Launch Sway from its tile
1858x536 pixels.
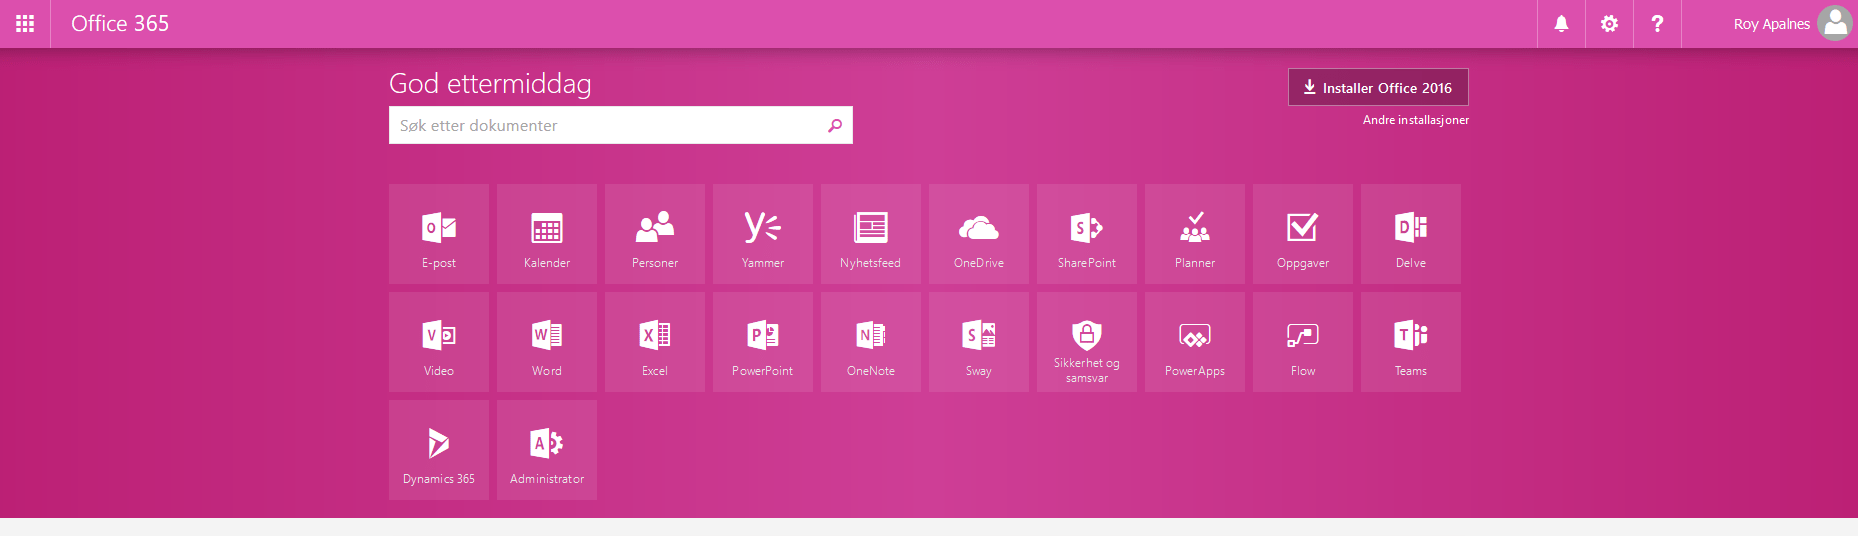[979, 342]
